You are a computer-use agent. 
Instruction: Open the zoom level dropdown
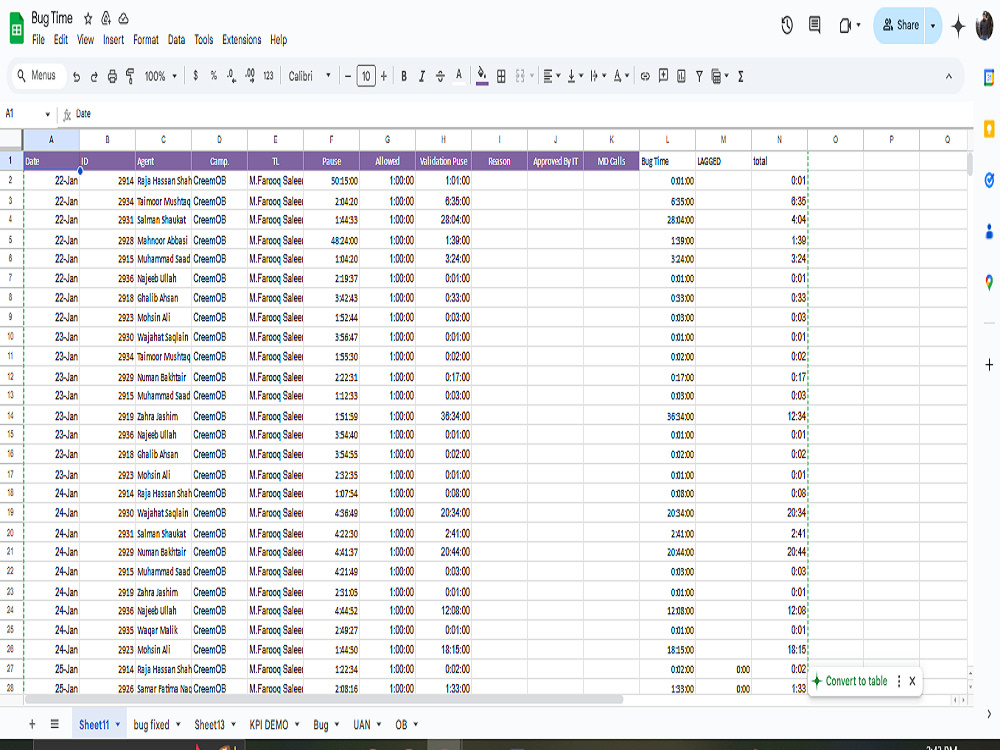point(160,77)
